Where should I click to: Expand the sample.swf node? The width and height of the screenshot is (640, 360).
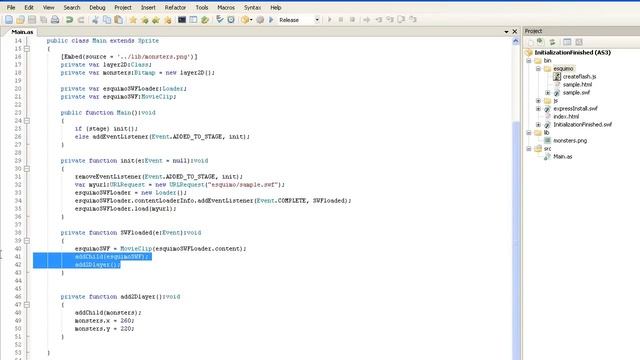[x=548, y=93]
